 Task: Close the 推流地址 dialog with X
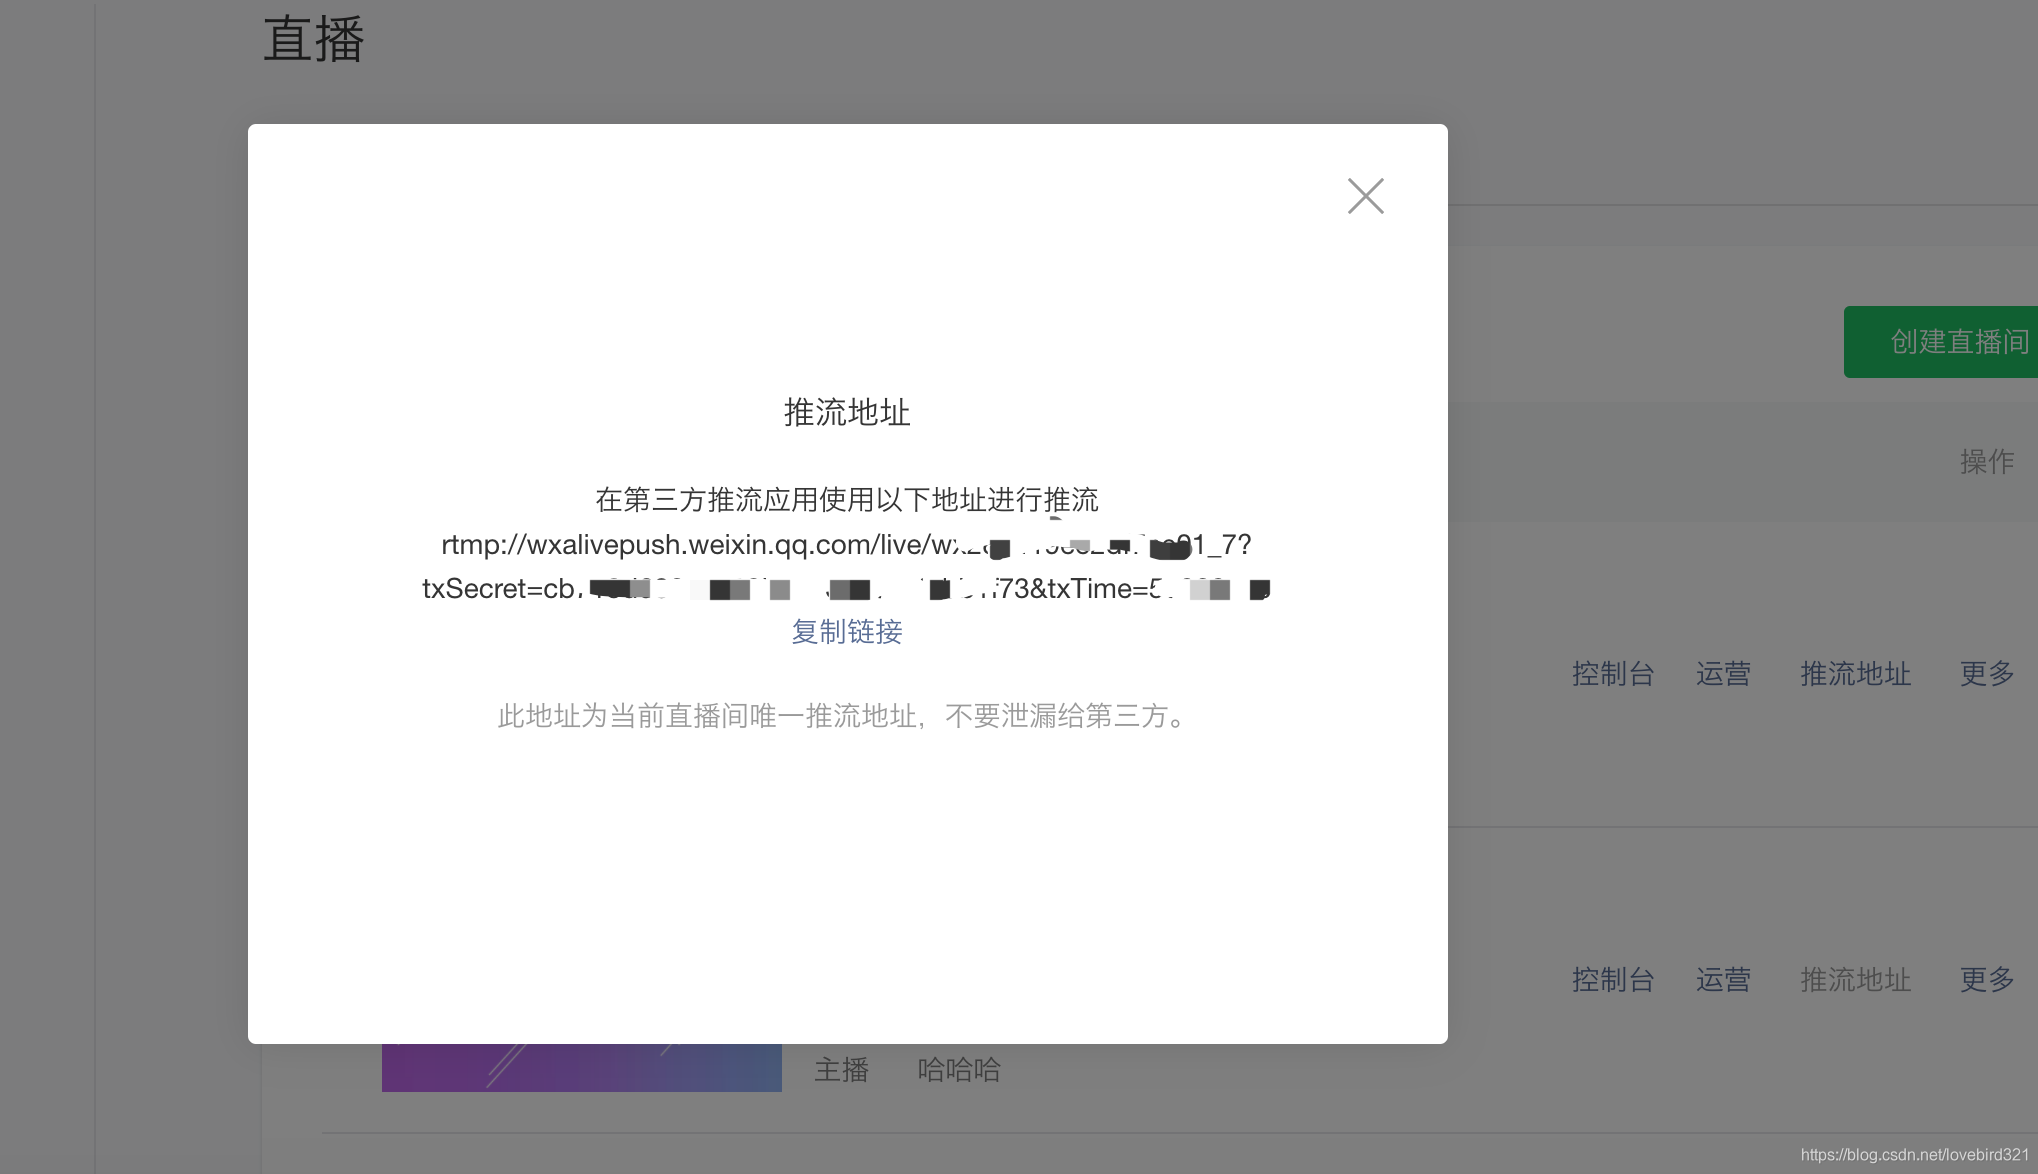click(1365, 196)
